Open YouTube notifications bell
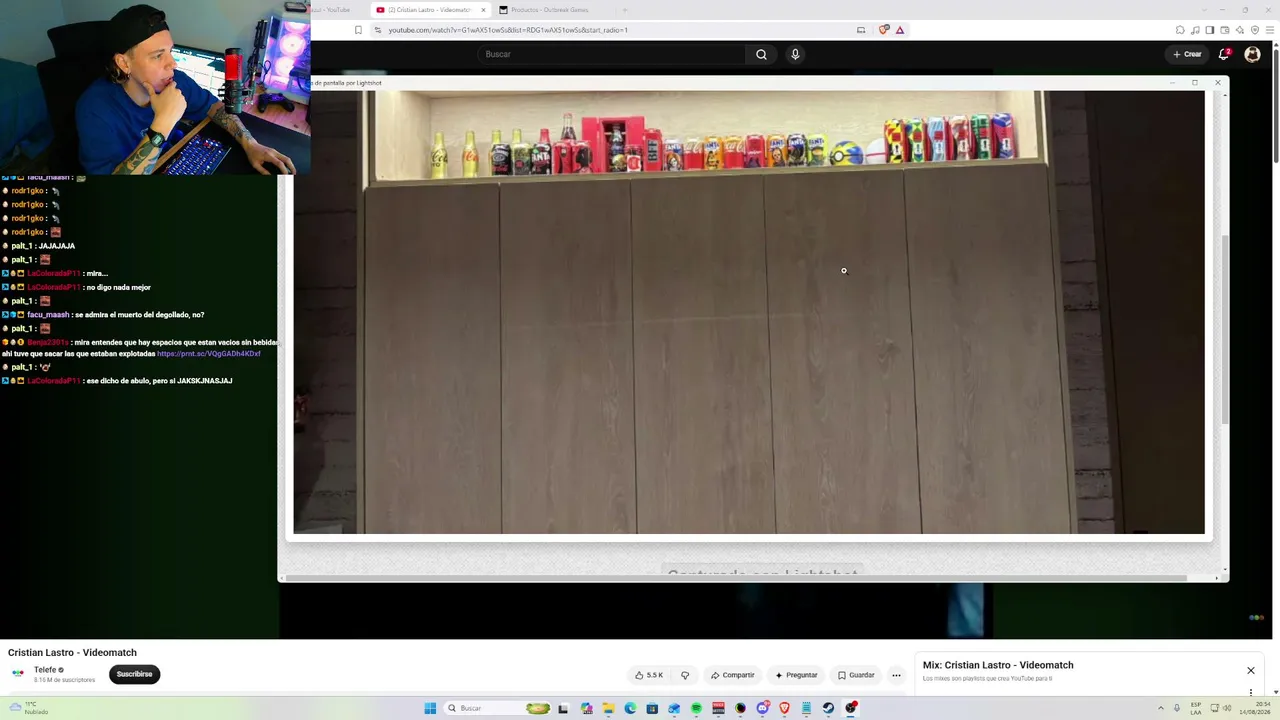 click(x=1224, y=54)
